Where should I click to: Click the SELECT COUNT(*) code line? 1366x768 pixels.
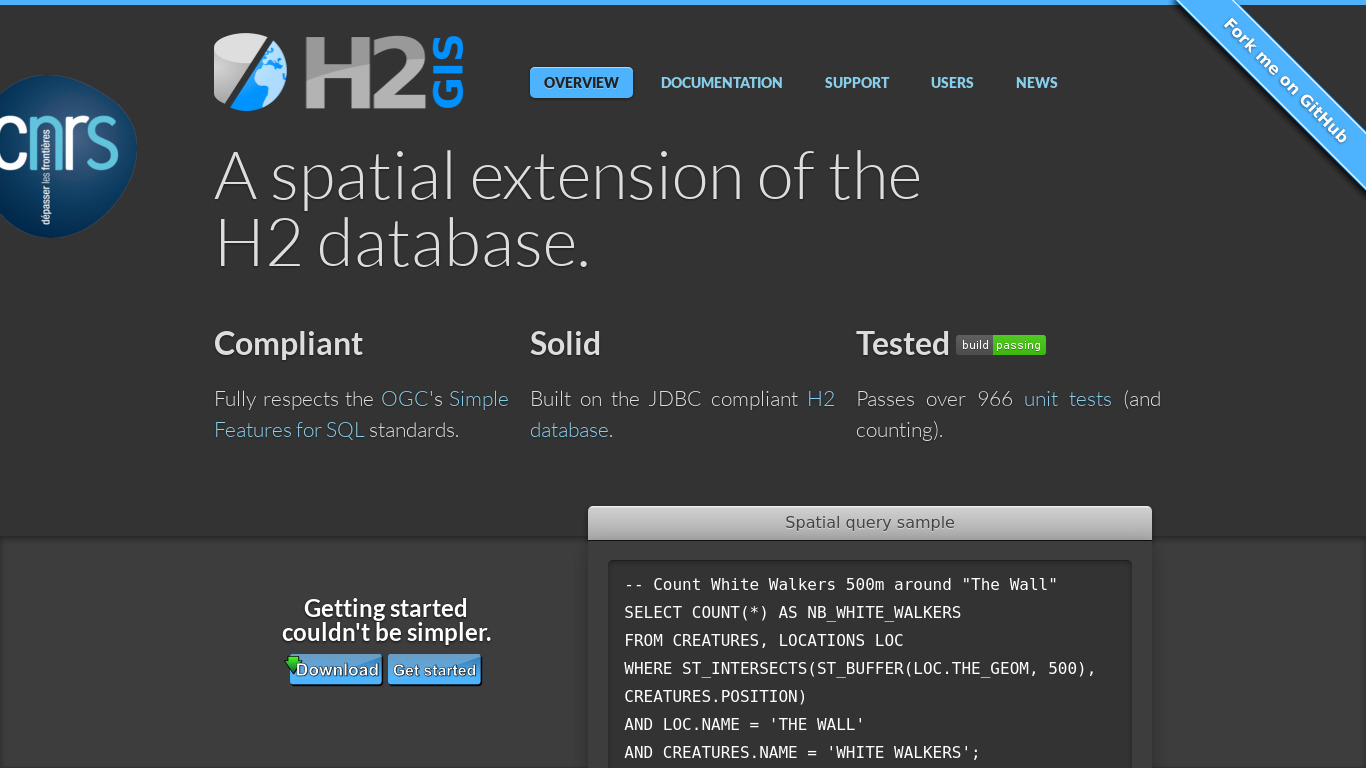[793, 612]
